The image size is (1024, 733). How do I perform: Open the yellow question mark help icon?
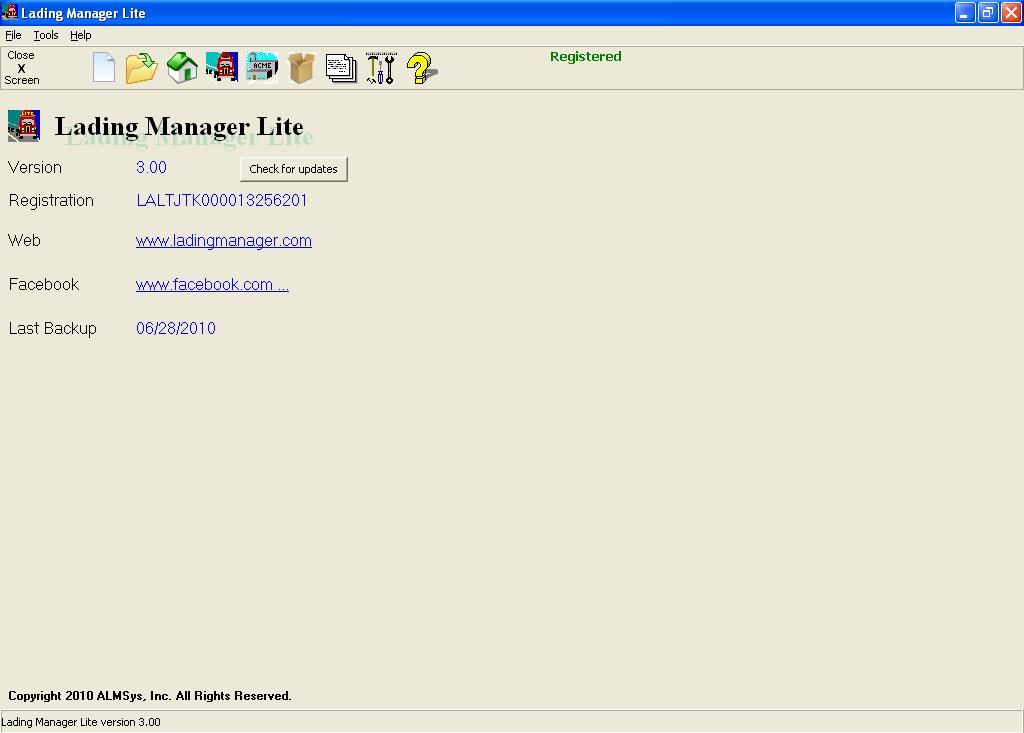[x=421, y=68]
